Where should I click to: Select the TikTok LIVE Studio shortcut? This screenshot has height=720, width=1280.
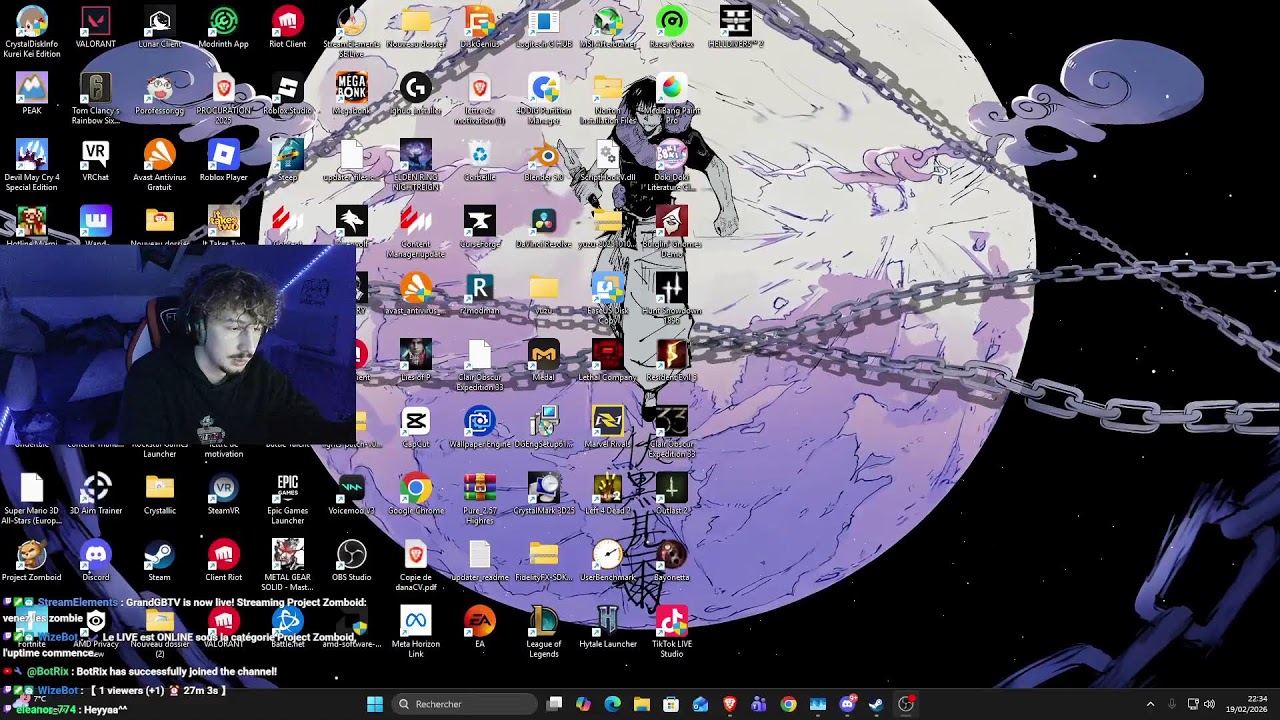tap(672, 632)
